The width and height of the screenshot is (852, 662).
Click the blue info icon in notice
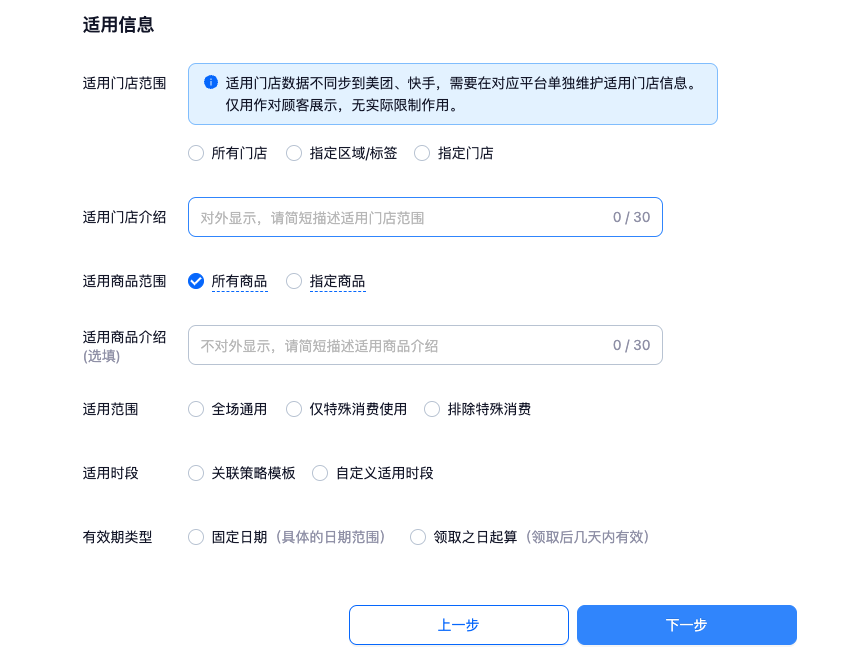point(211,83)
